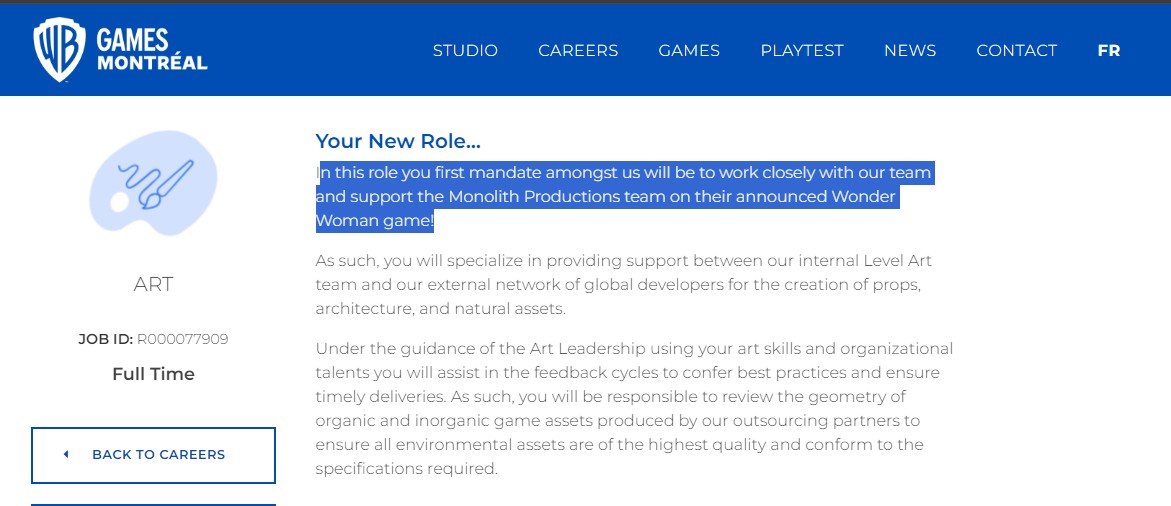Screen dimensions: 1171x506
Task: Open the News section
Action: pos(910,50)
